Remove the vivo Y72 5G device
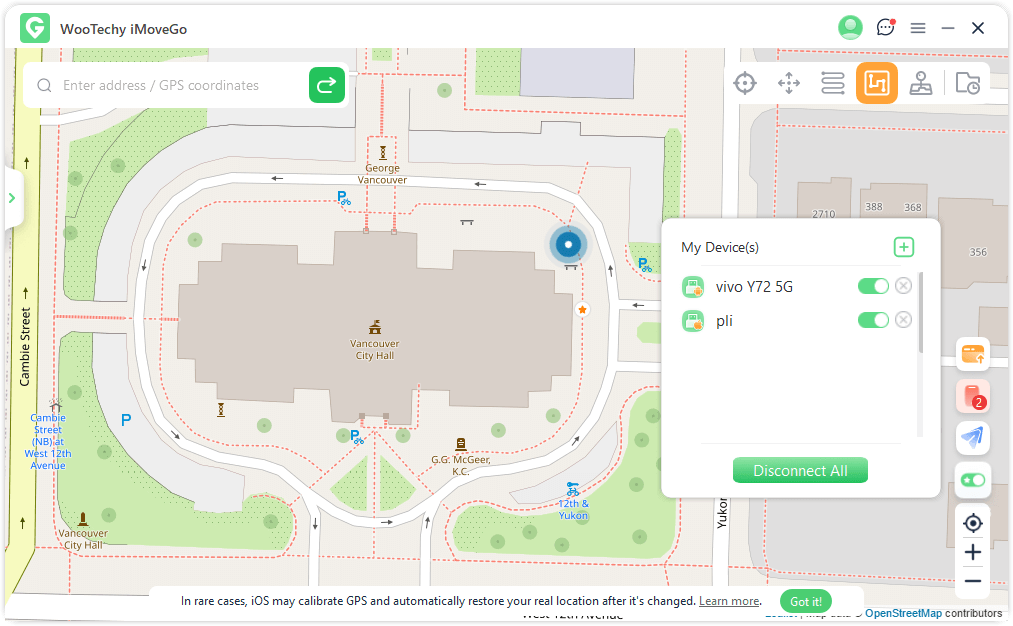 903,287
